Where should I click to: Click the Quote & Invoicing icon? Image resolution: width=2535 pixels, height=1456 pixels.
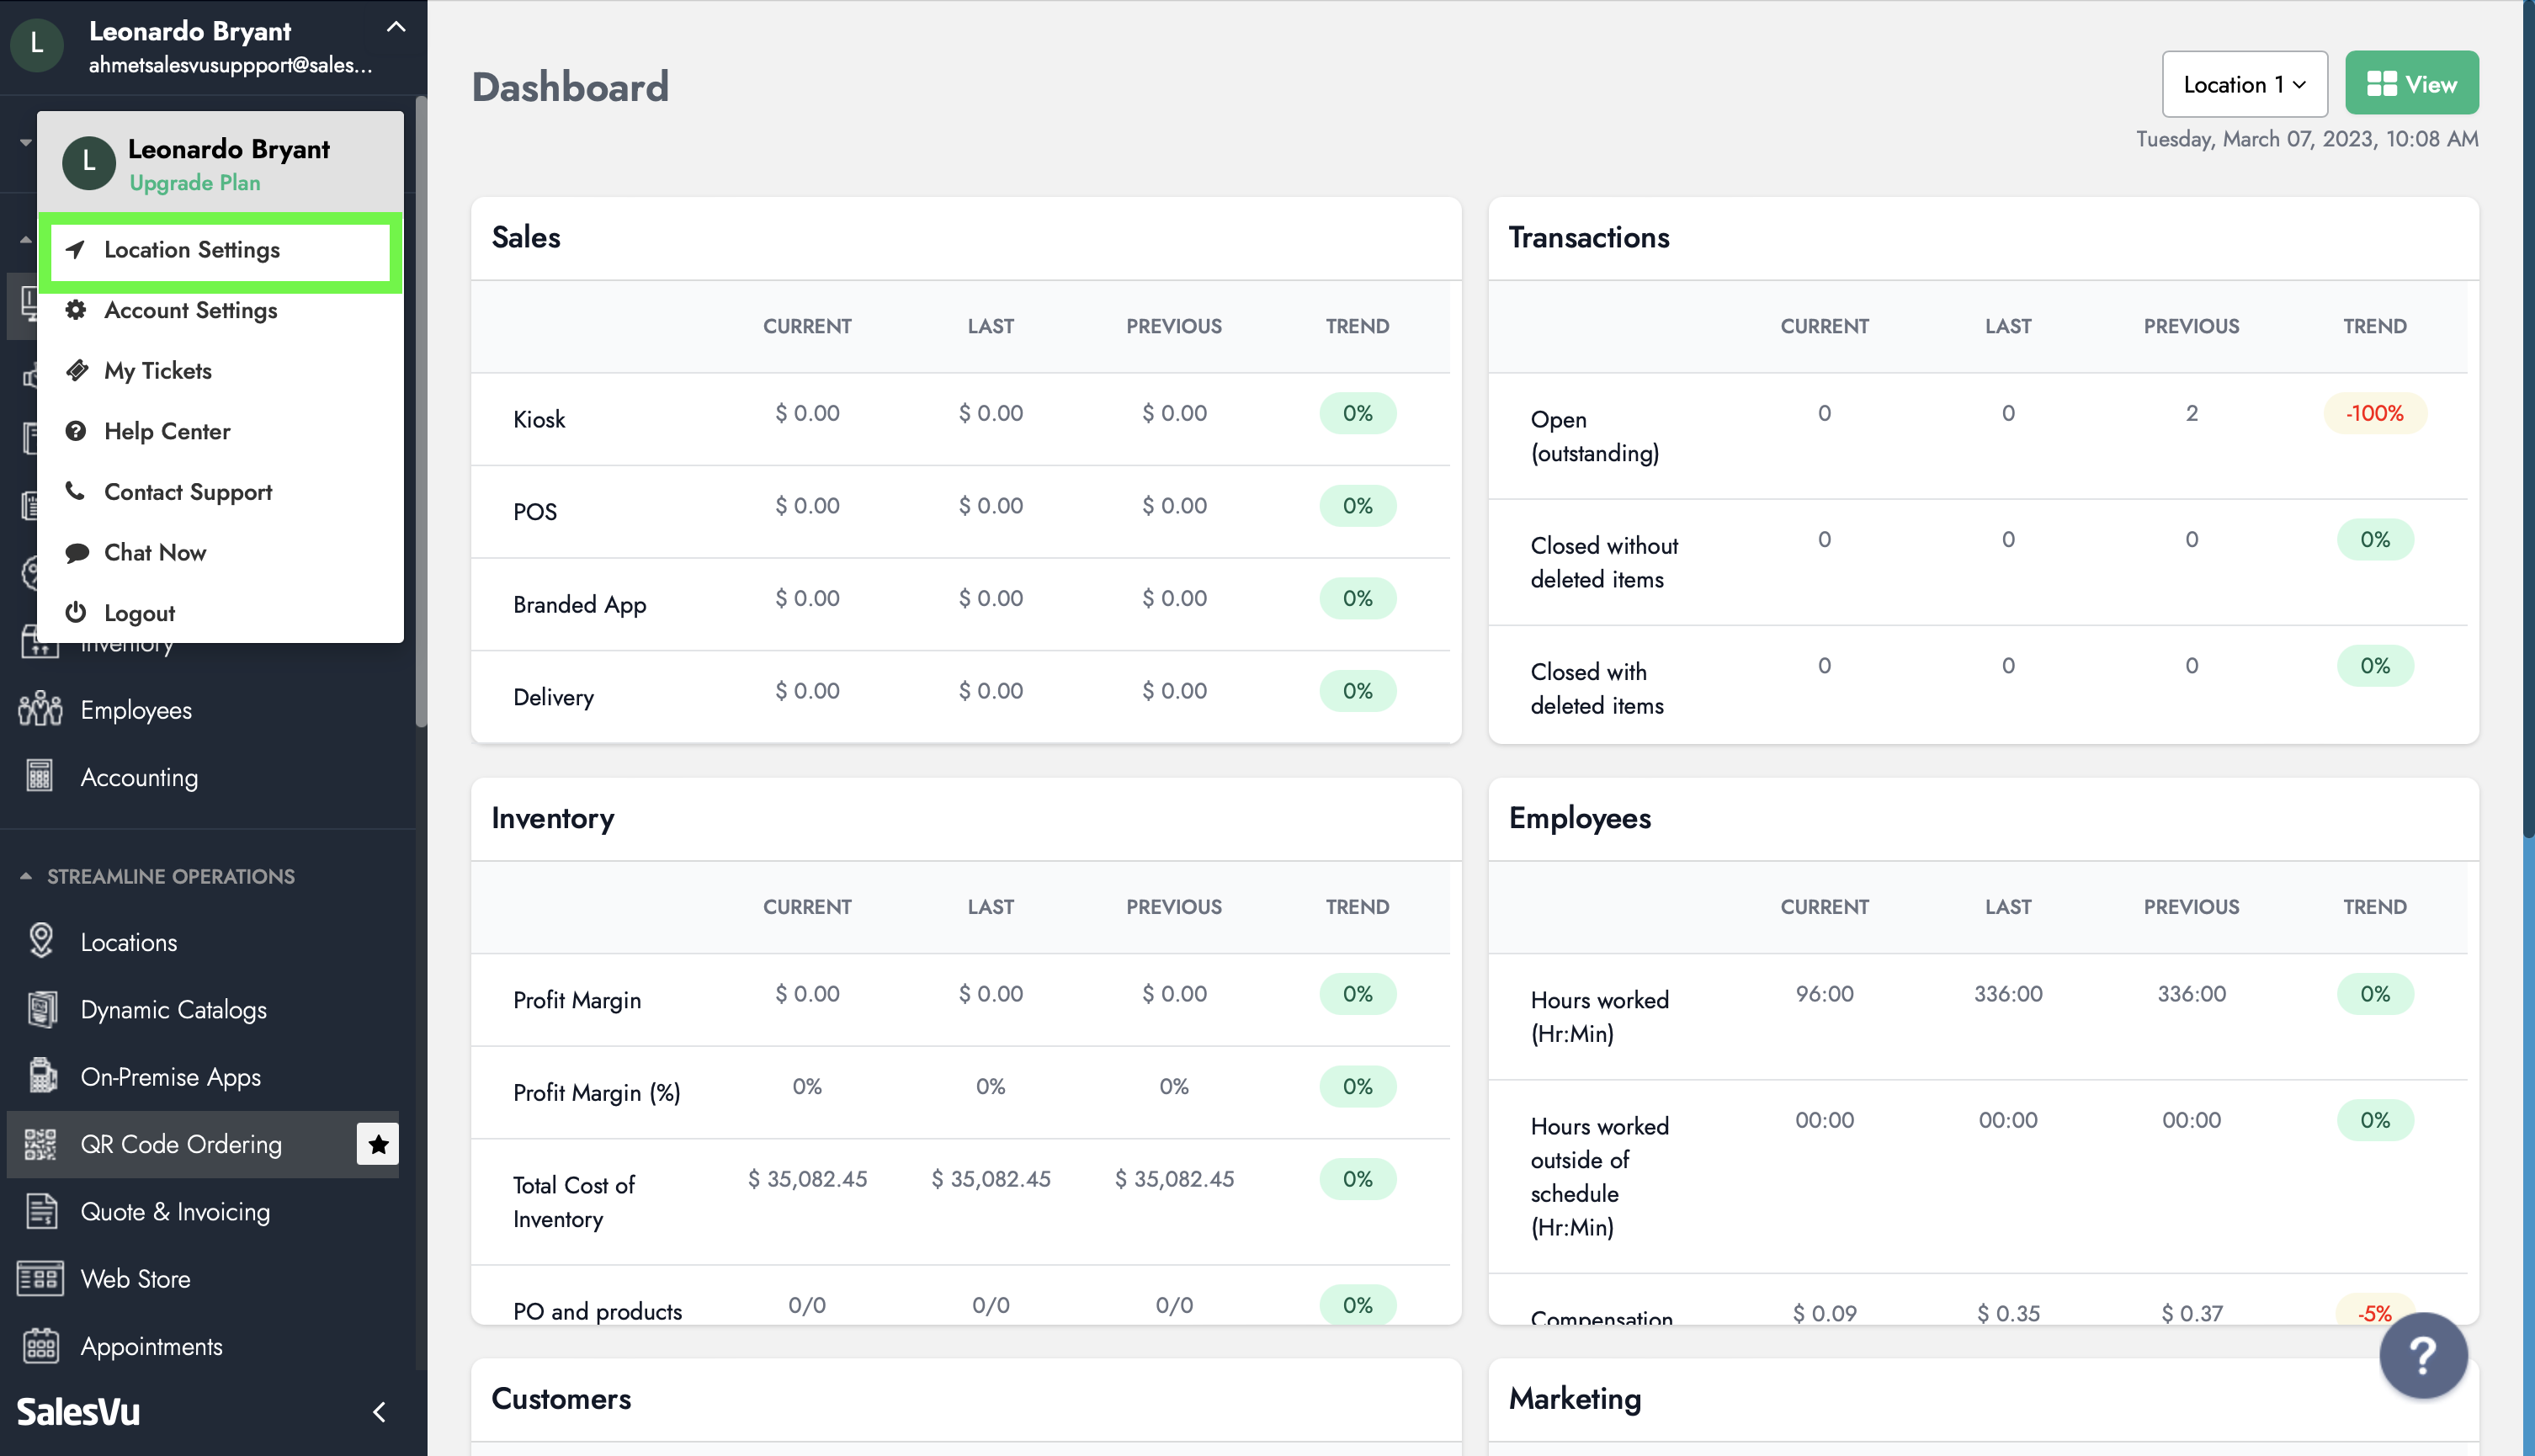pyautogui.click(x=41, y=1211)
